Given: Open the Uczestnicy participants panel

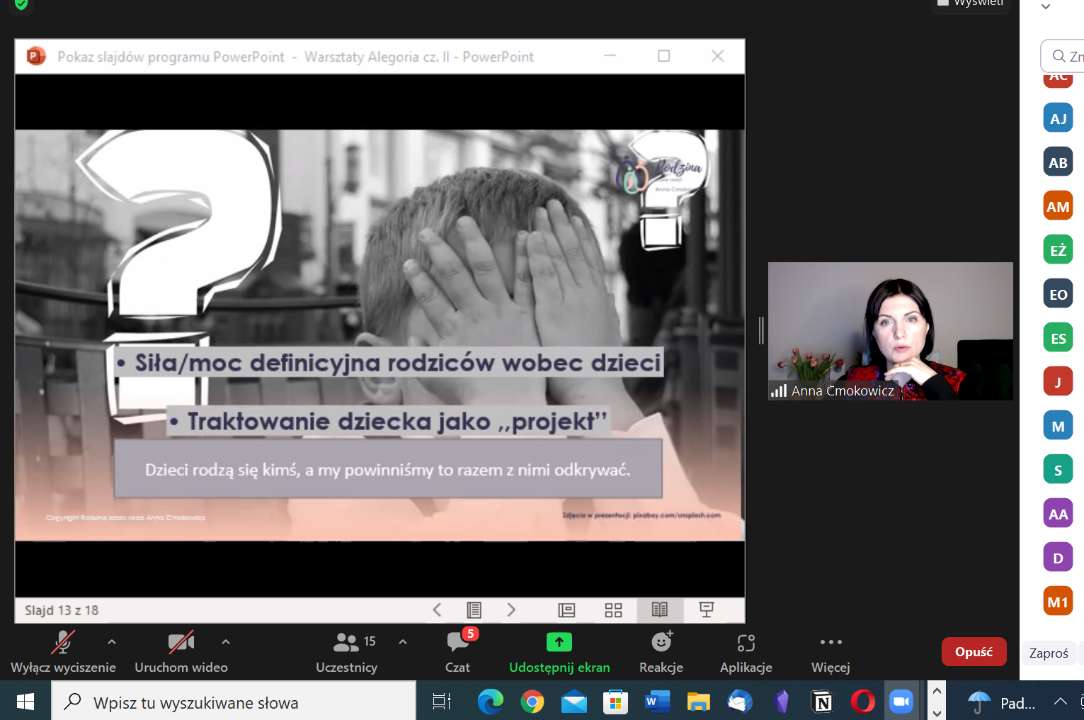Looking at the screenshot, I should click(346, 643).
